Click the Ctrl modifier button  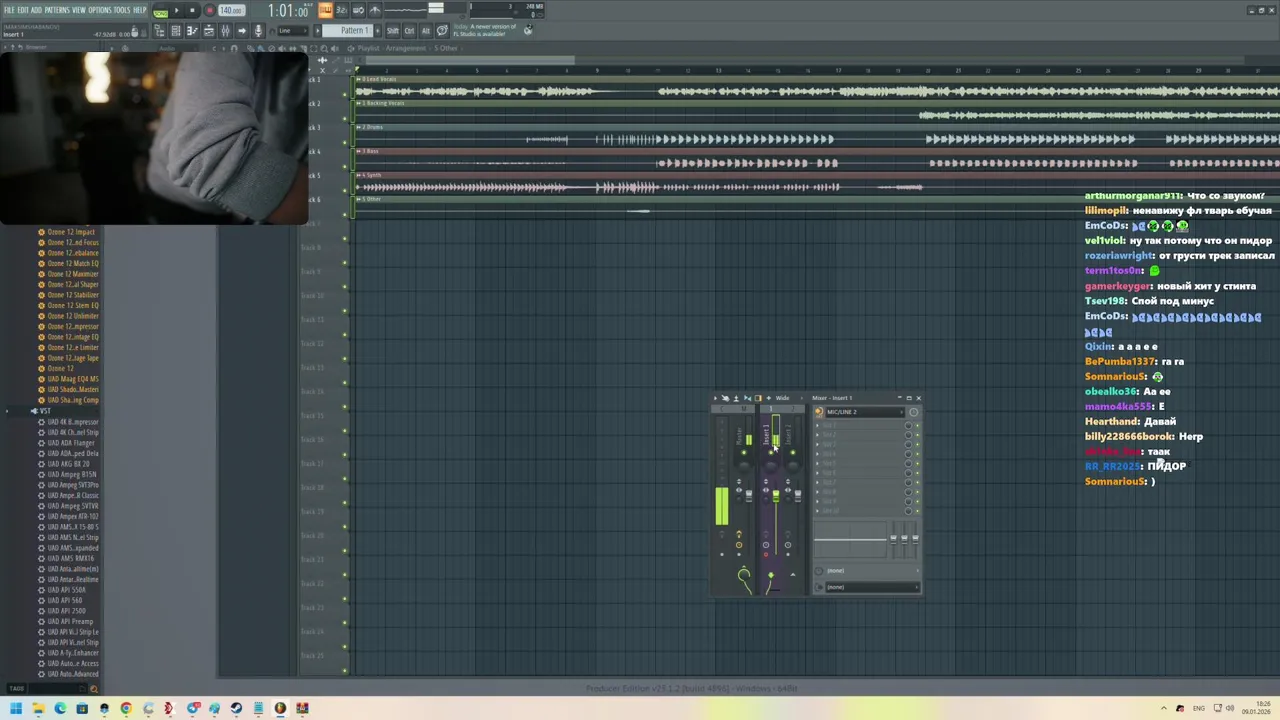(409, 31)
